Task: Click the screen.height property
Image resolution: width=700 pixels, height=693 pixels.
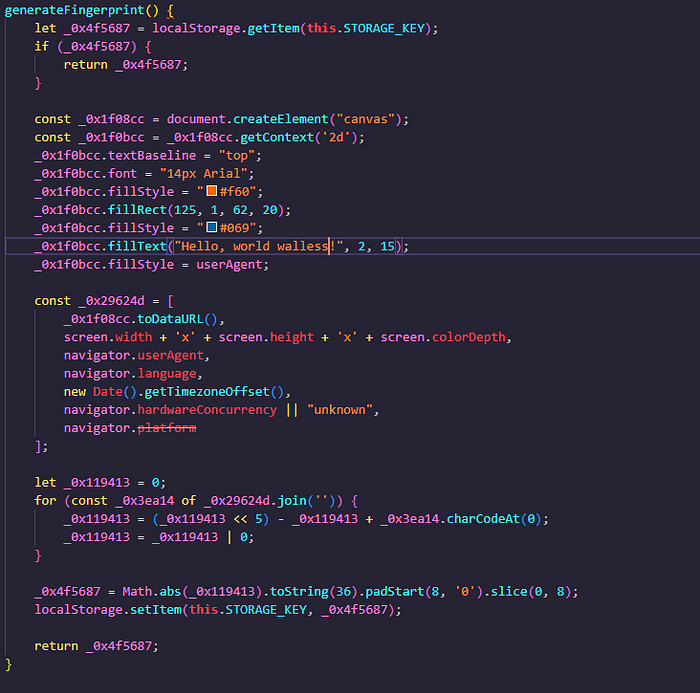Action: click(x=266, y=337)
